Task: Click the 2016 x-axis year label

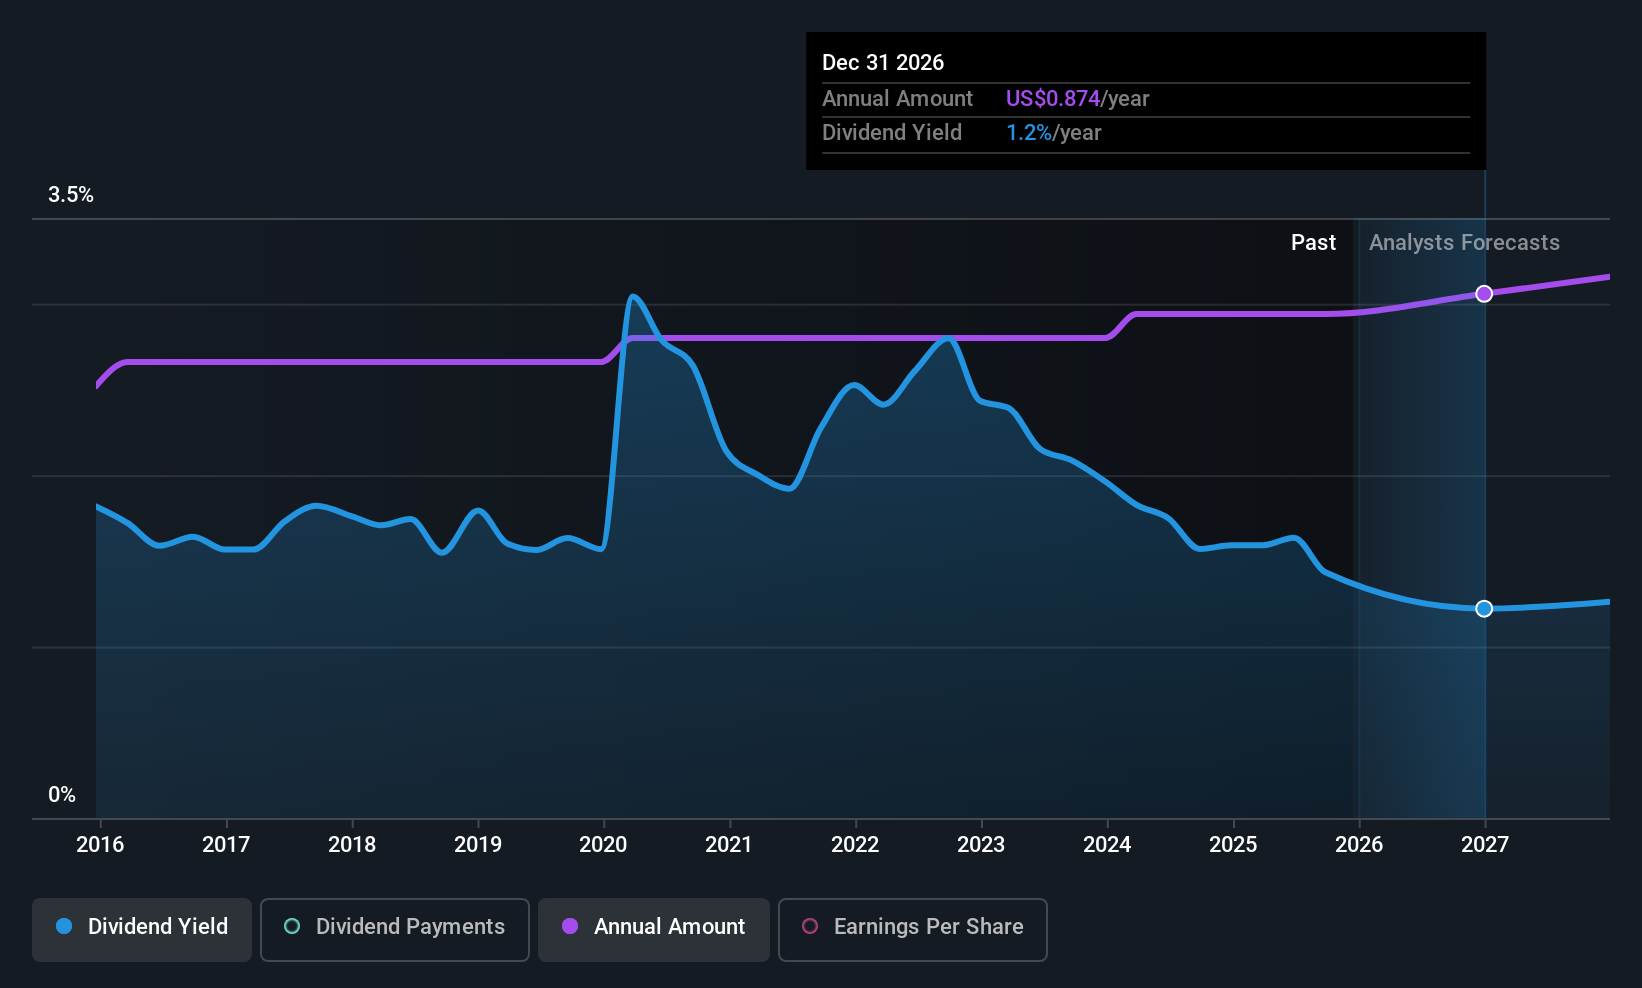Action: (x=100, y=845)
